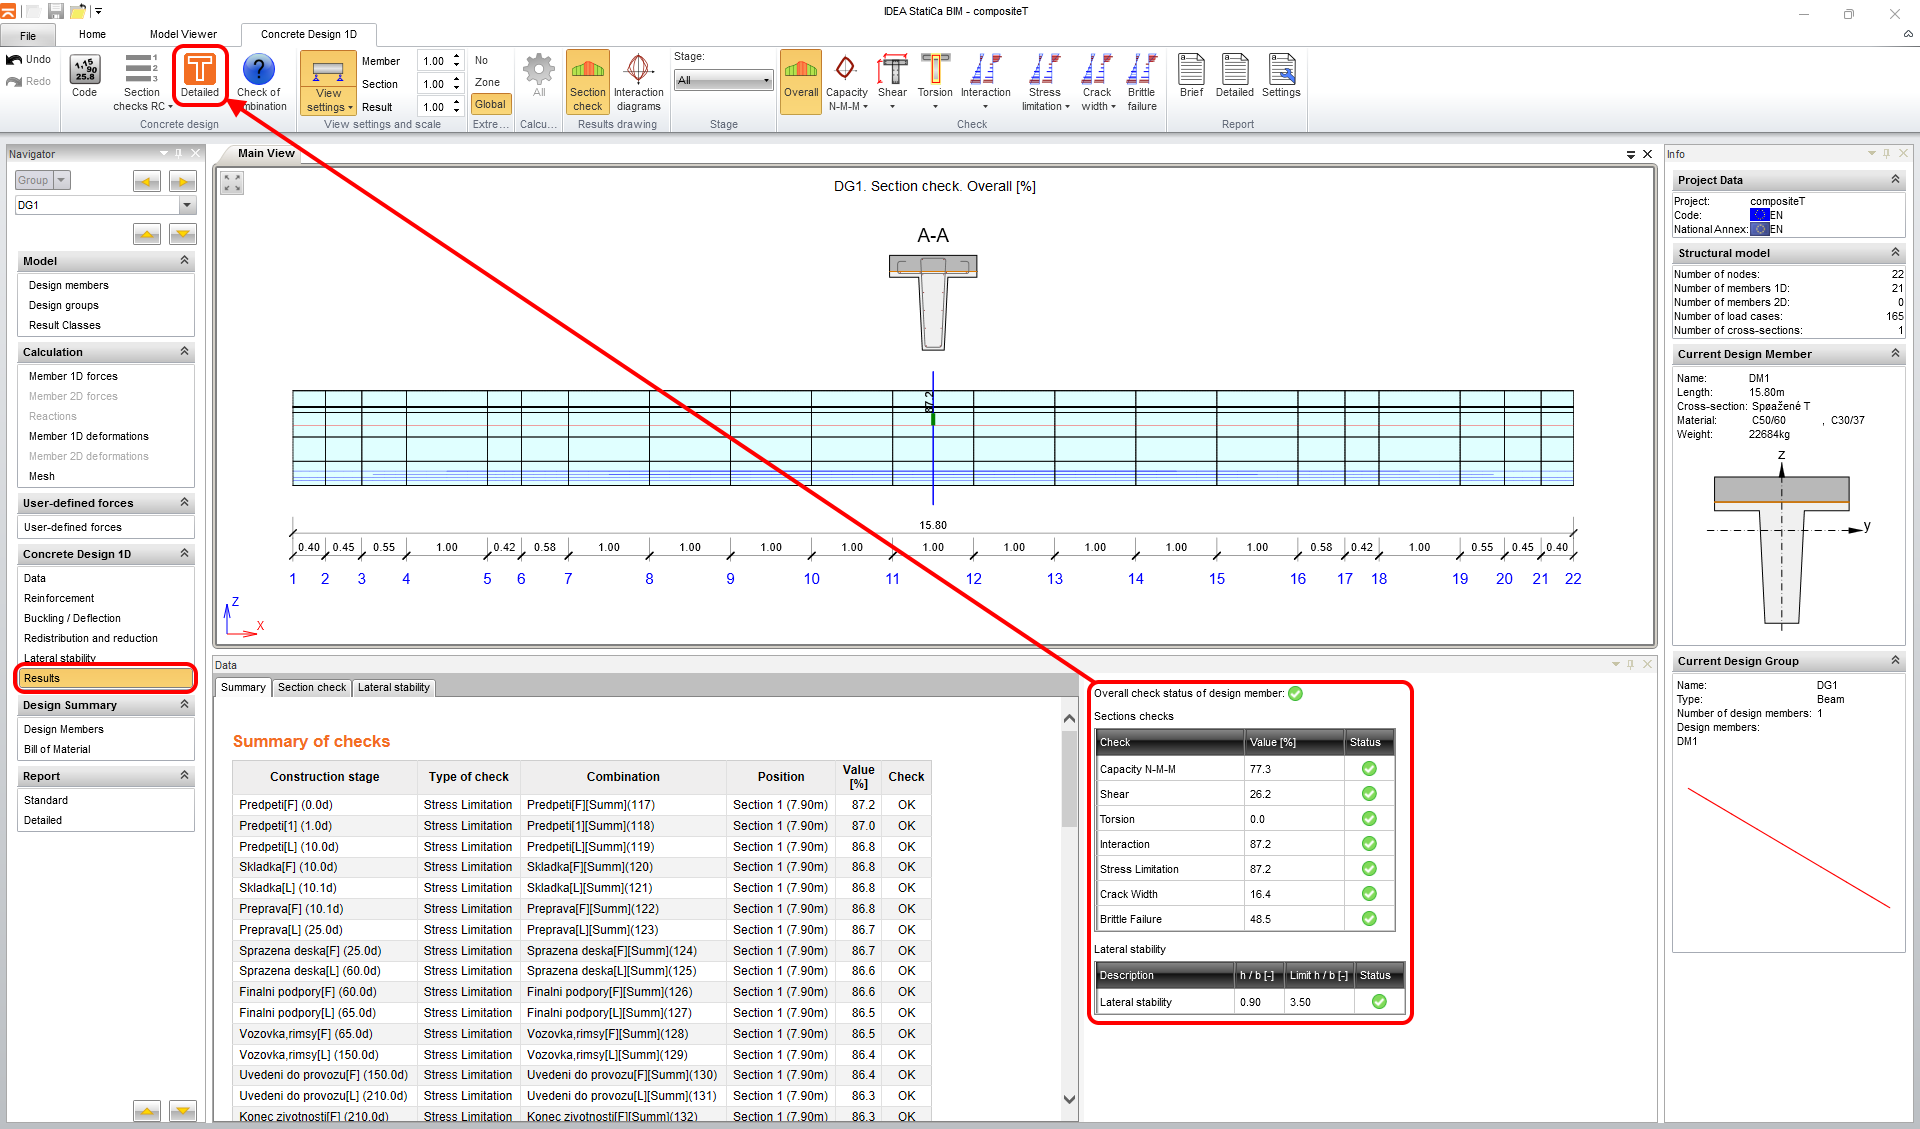Open the Interaction diagrams tool
This screenshot has height=1129, width=1920.
point(639,80)
